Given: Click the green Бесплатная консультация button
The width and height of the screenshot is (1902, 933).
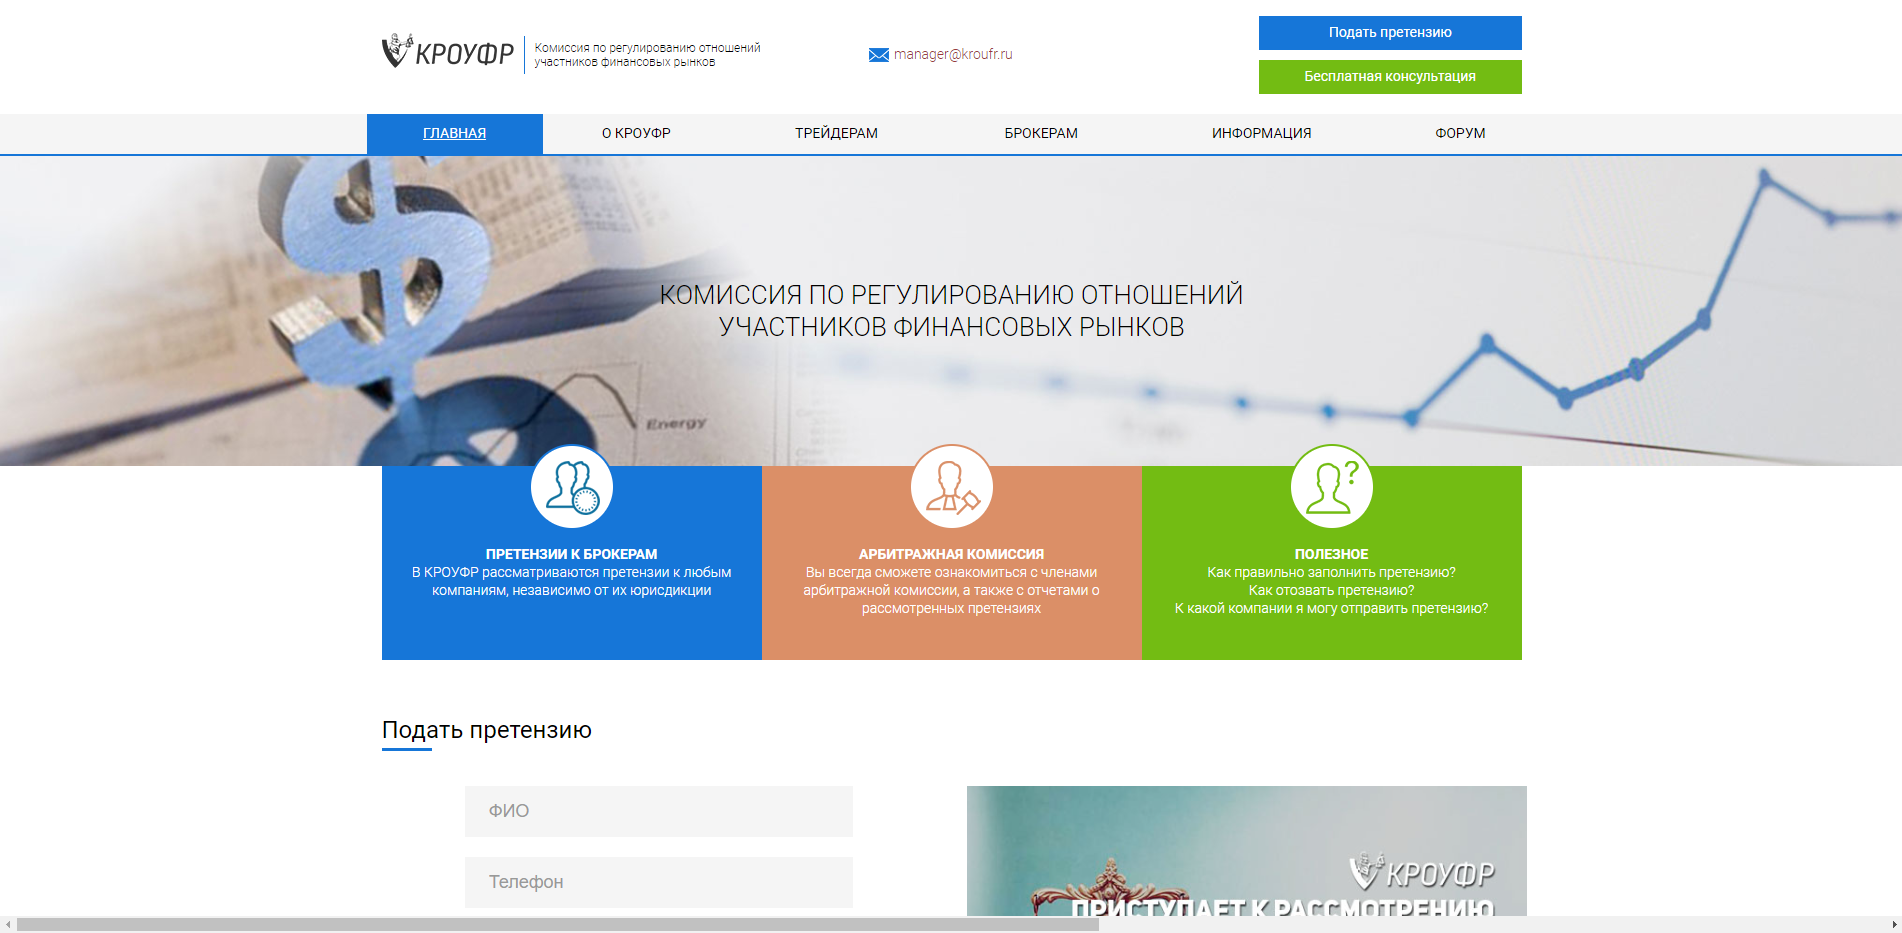Looking at the screenshot, I should (1390, 77).
